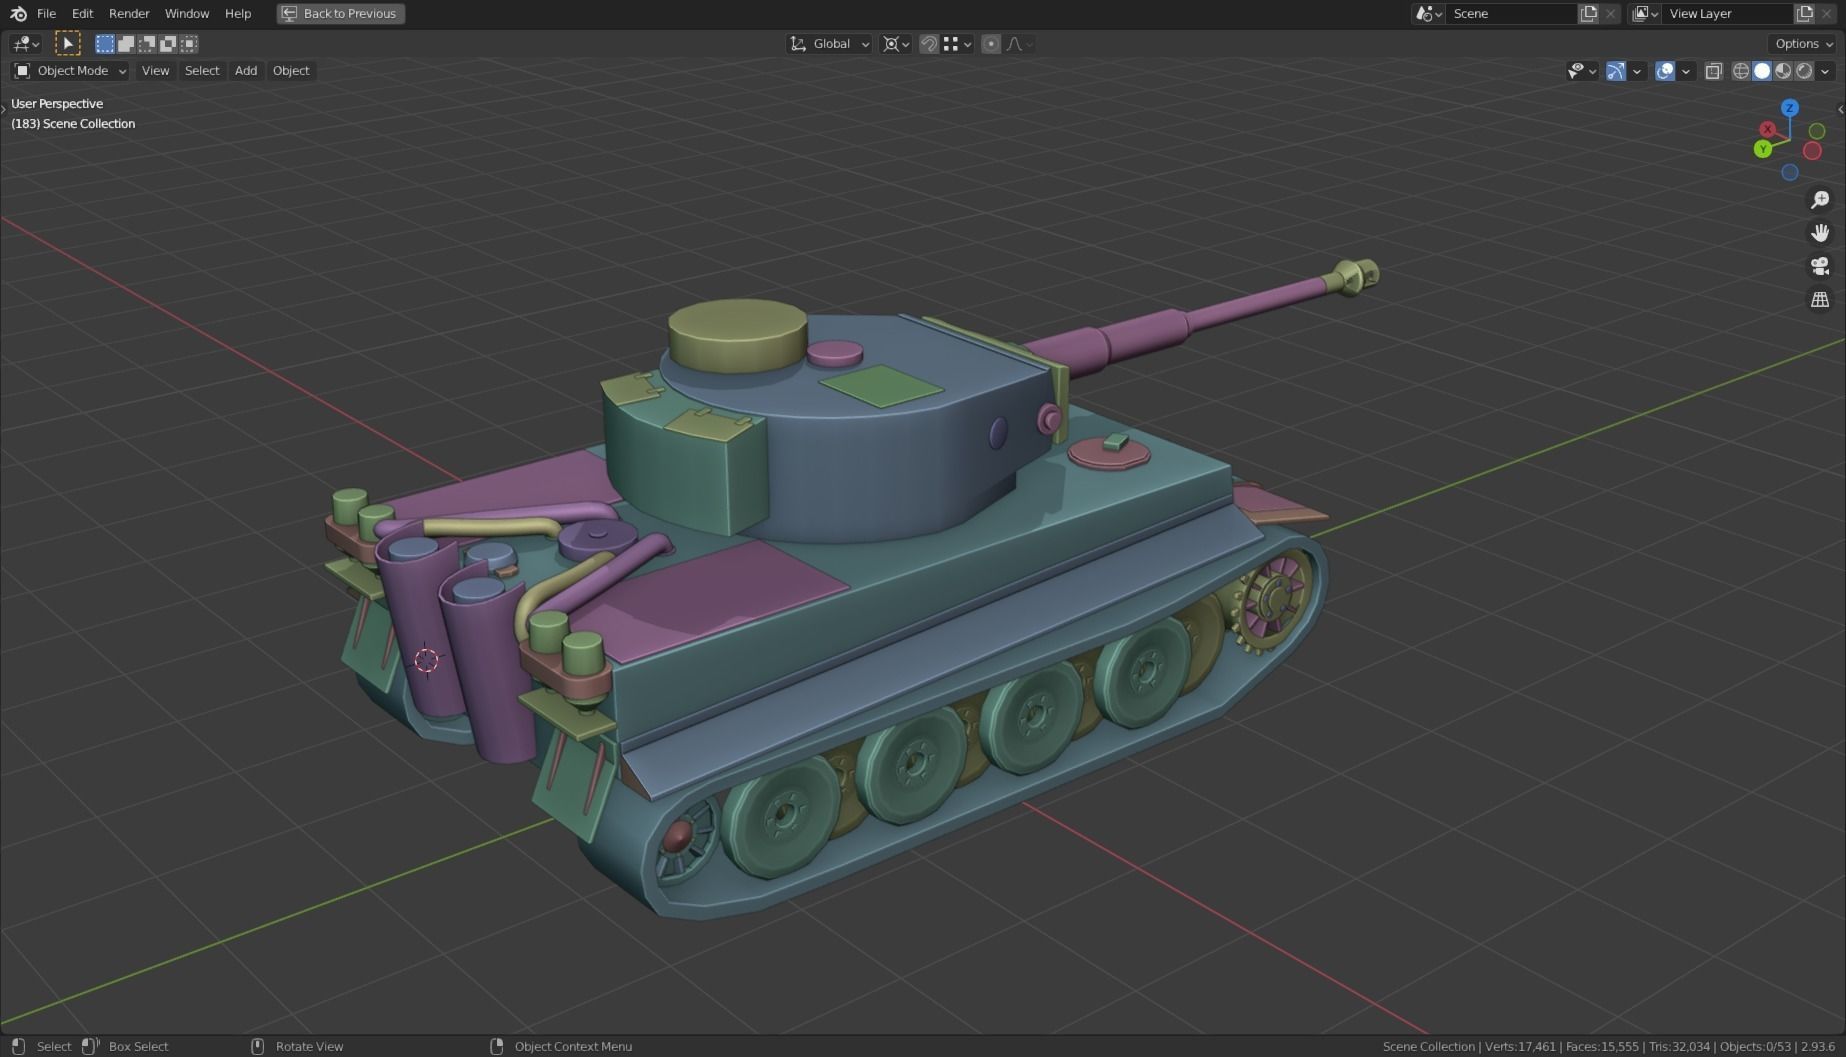This screenshot has width=1846, height=1057.
Task: Click the negative X axis circle on gizmo
Action: (x=1812, y=151)
